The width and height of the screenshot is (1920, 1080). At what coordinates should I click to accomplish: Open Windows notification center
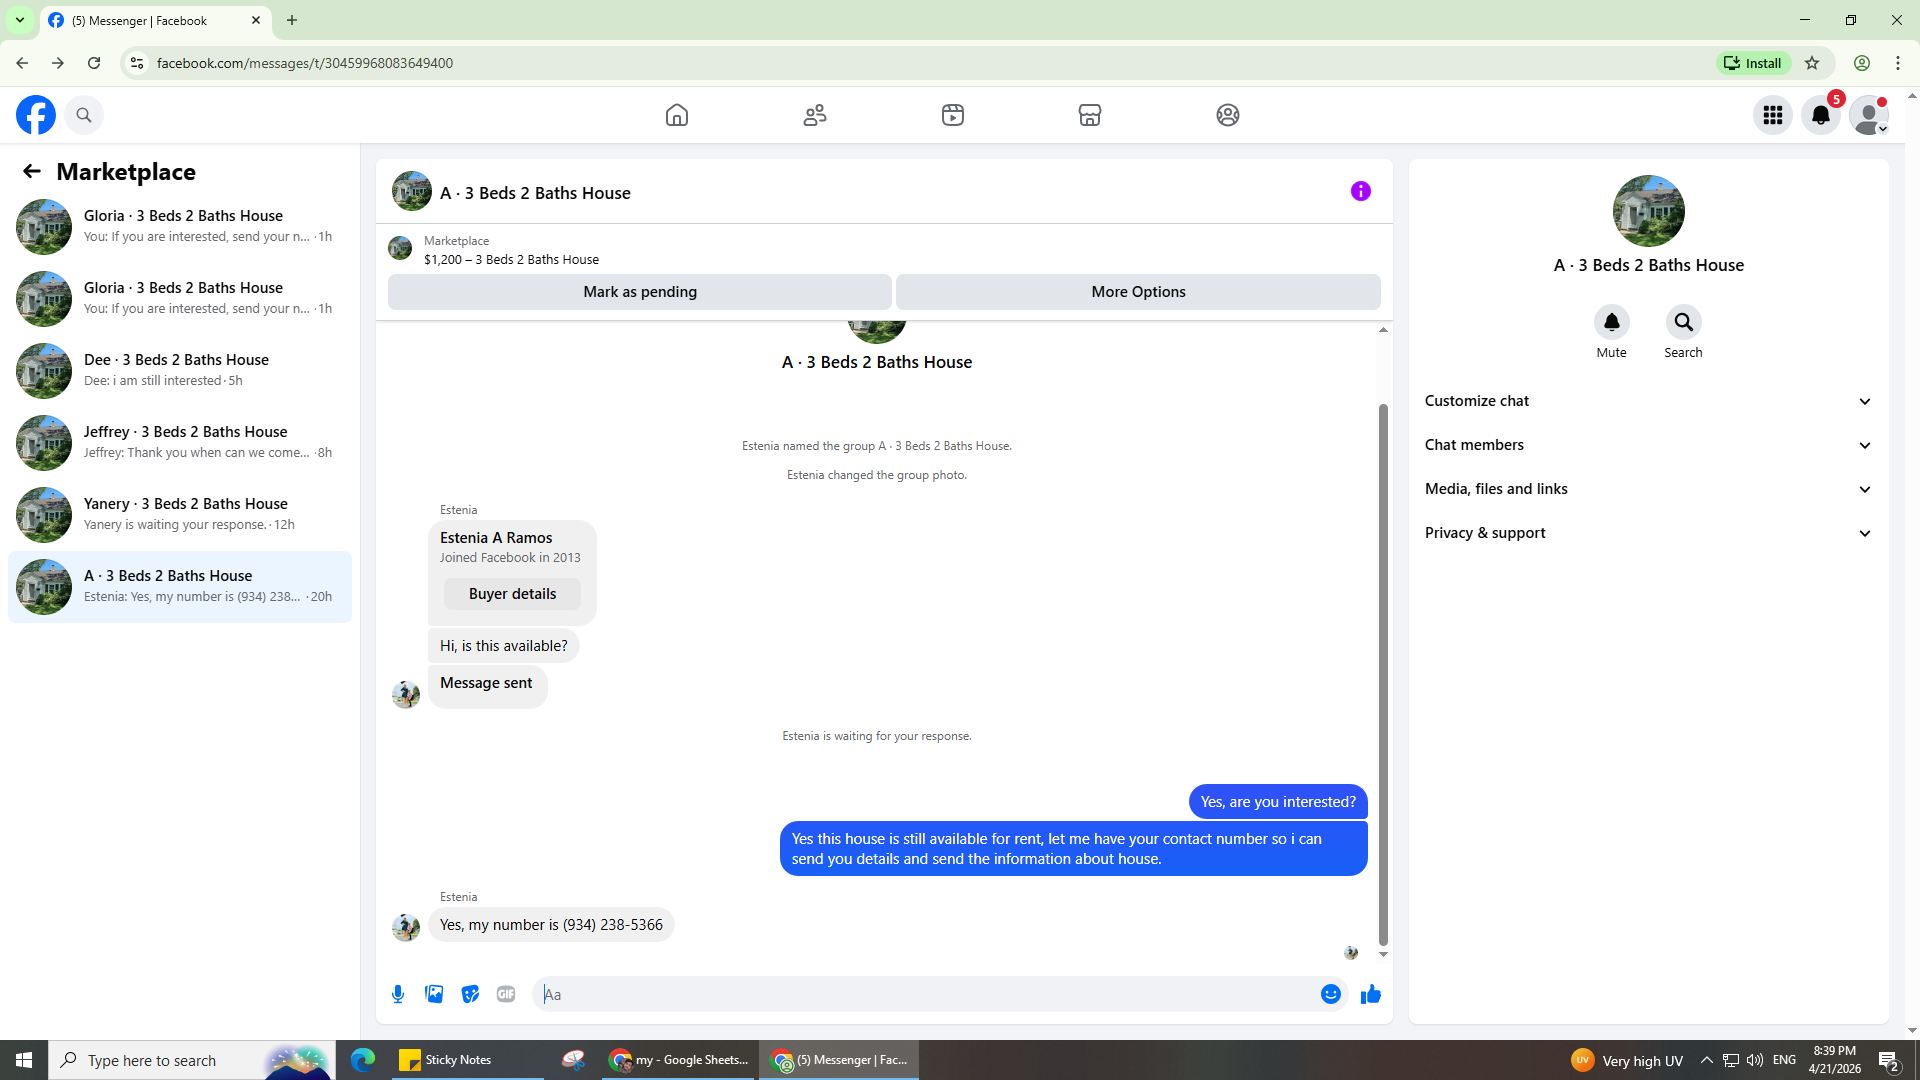click(x=1889, y=1060)
